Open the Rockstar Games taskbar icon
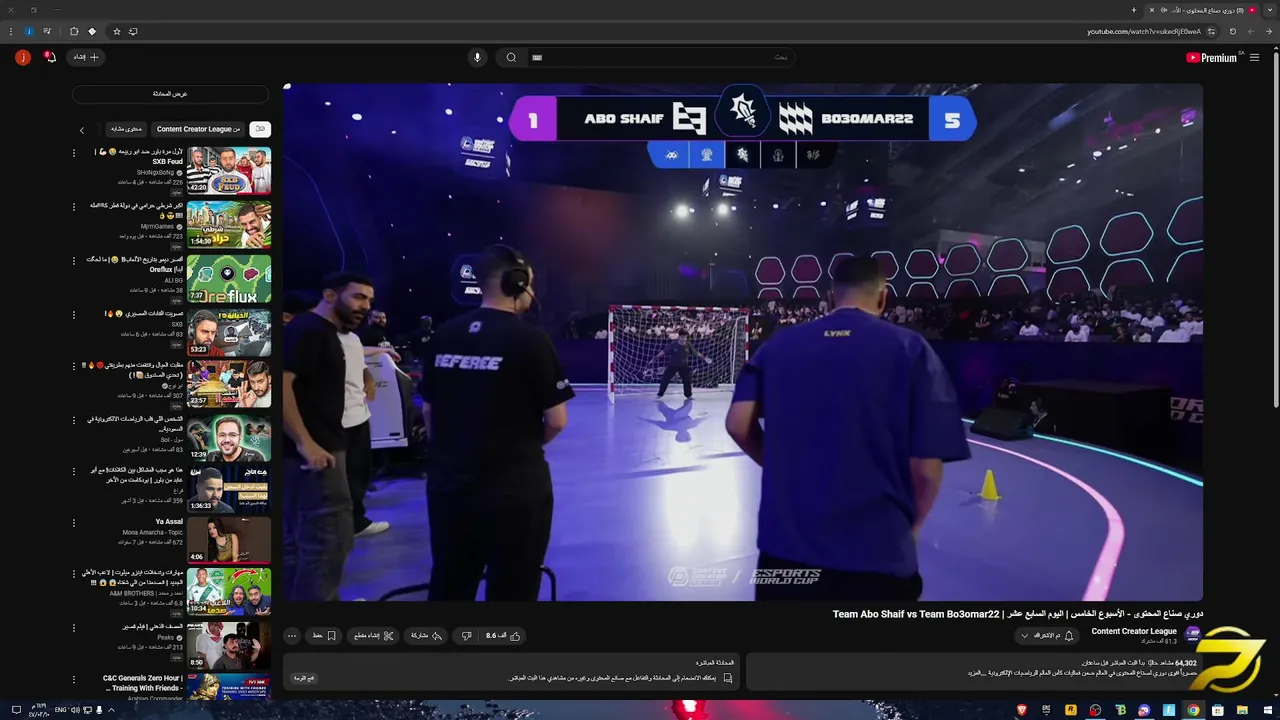Screen dimensions: 1280x720 click(1071, 710)
